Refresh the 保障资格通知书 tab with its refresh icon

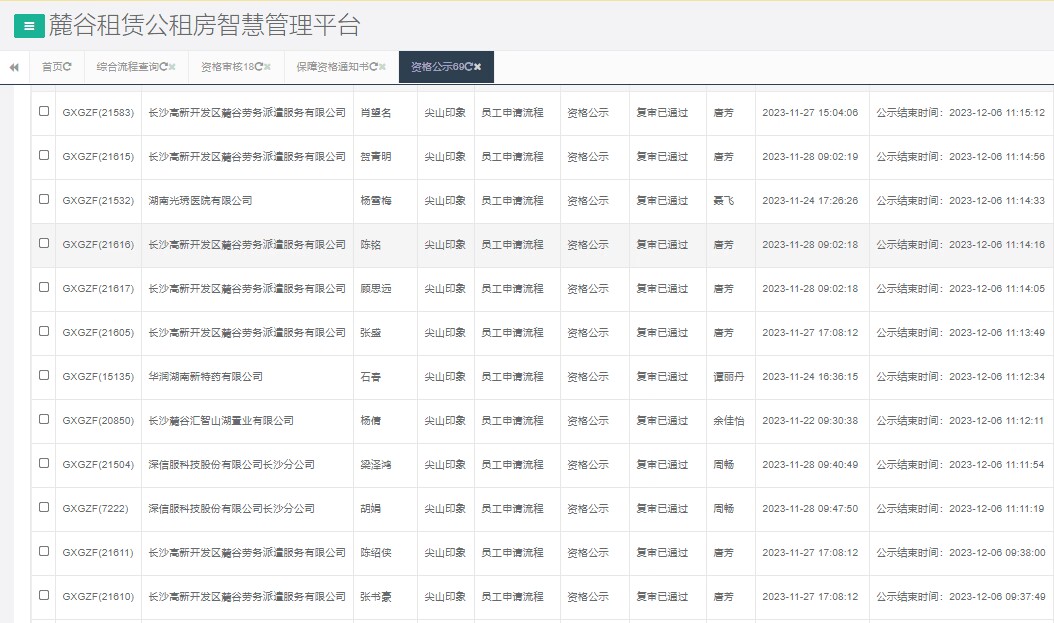point(375,68)
